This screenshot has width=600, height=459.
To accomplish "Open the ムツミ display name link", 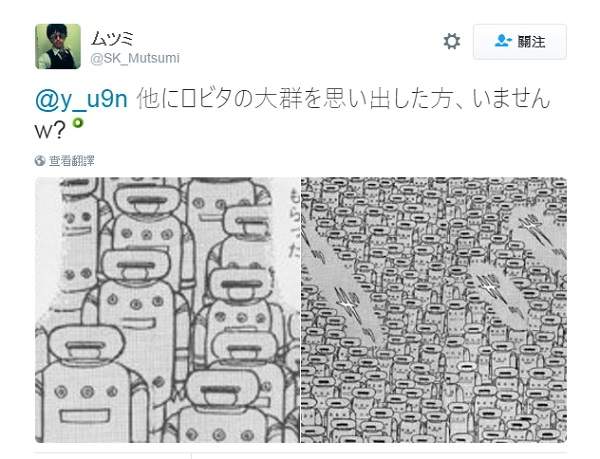I will [112, 39].
